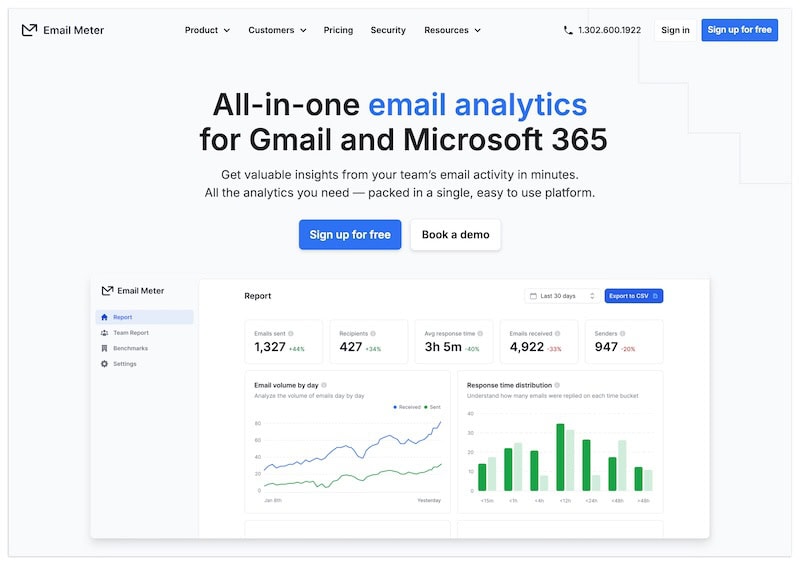The image size is (800, 565).
Task: Click the Email Meter envelope logo
Action: (x=29, y=30)
